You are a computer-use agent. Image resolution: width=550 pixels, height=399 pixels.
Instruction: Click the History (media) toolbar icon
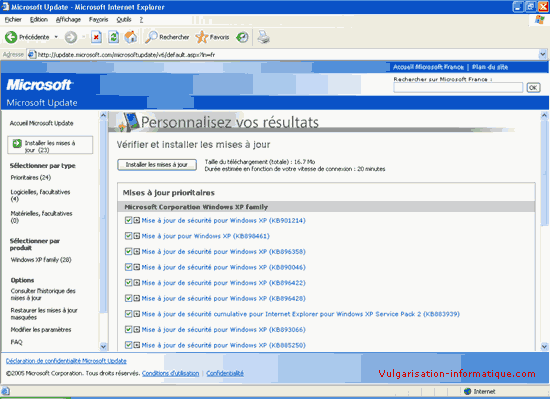click(x=242, y=37)
